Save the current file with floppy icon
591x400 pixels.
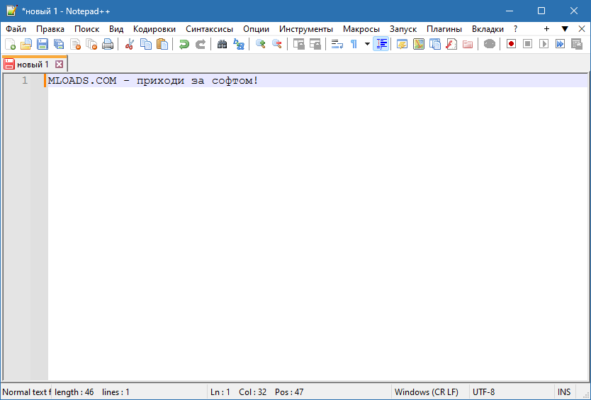click(42, 44)
